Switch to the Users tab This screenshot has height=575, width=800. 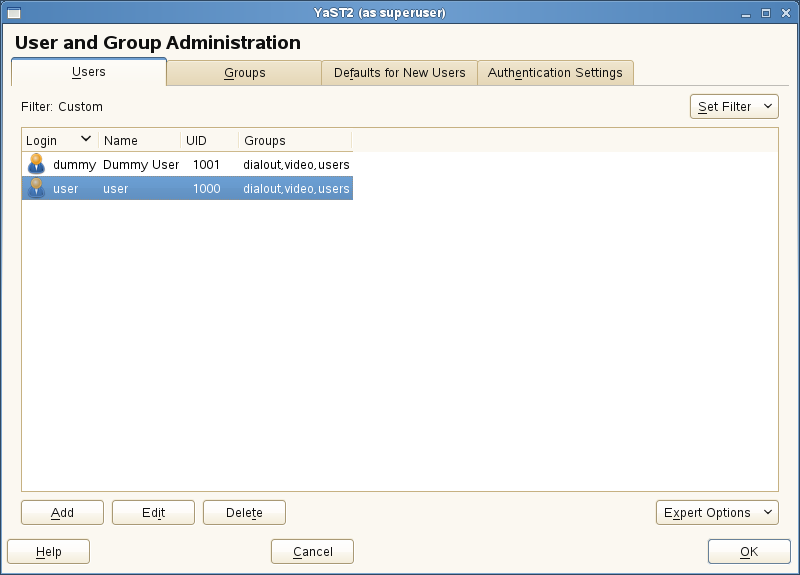tap(89, 72)
